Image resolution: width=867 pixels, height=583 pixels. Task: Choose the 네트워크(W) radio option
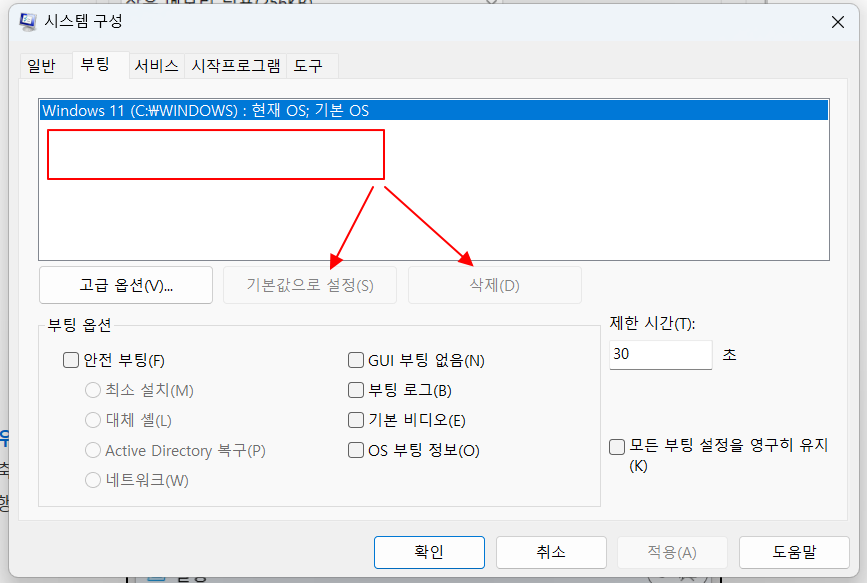93,480
